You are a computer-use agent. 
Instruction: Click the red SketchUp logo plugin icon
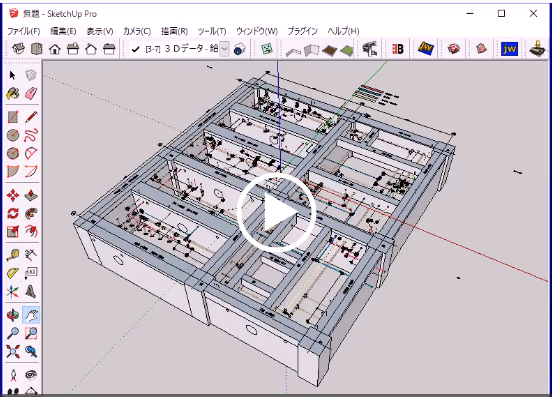coord(453,48)
